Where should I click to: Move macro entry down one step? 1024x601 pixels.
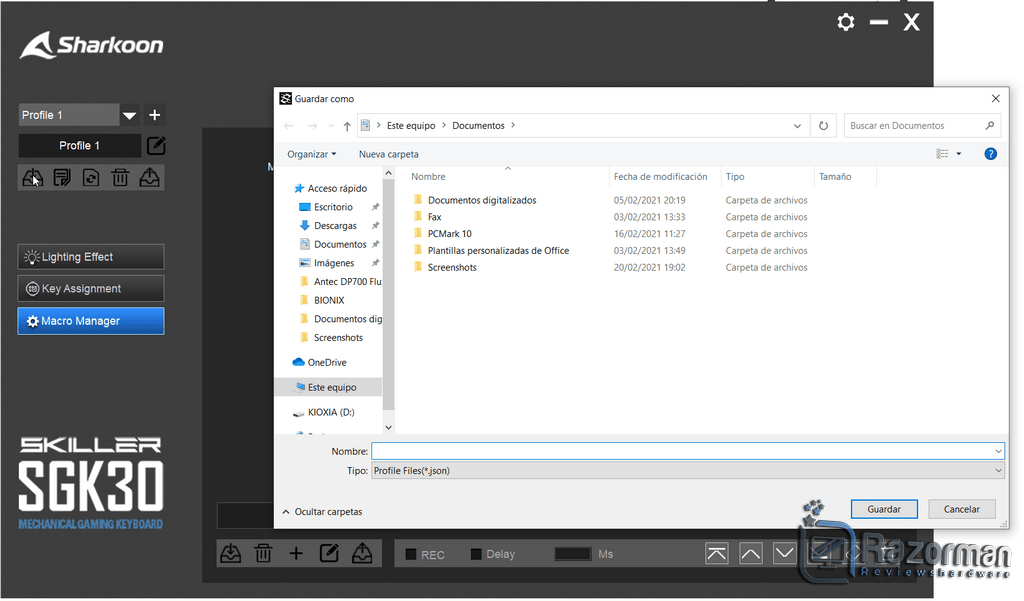click(784, 554)
